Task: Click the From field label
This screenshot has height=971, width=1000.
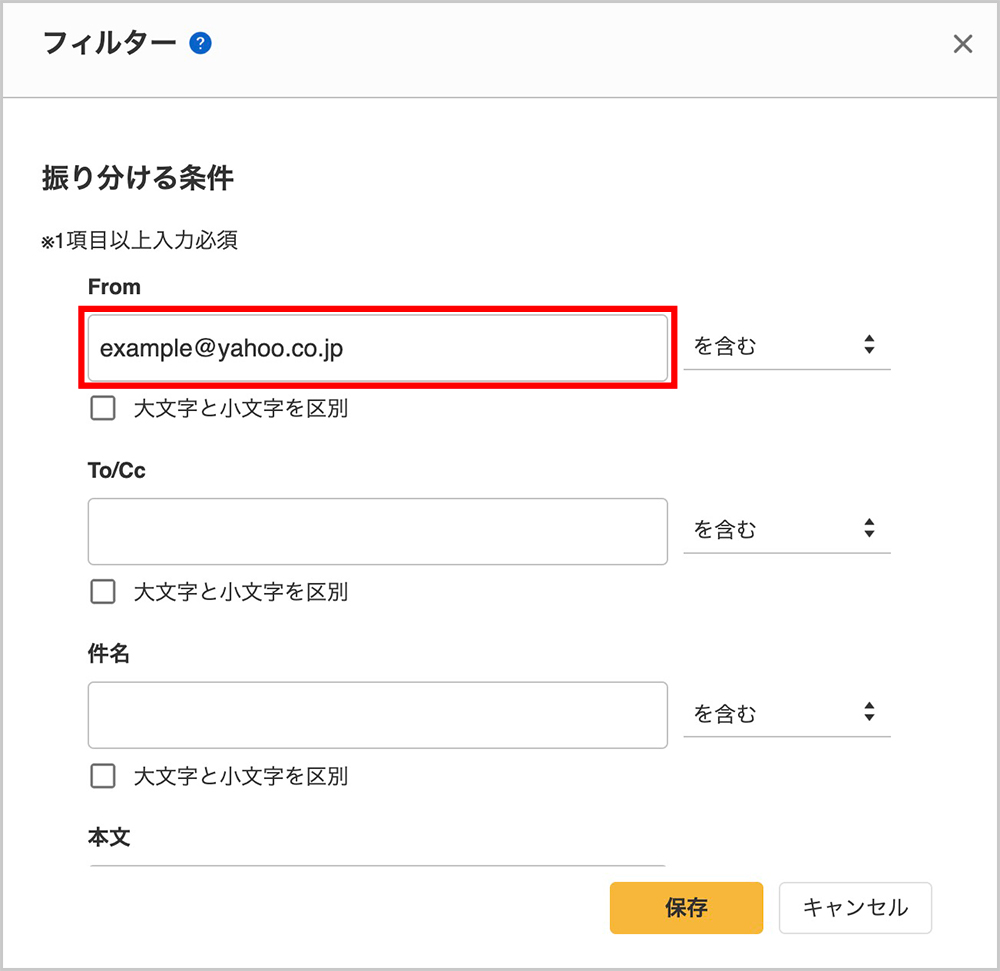Action: (x=114, y=287)
